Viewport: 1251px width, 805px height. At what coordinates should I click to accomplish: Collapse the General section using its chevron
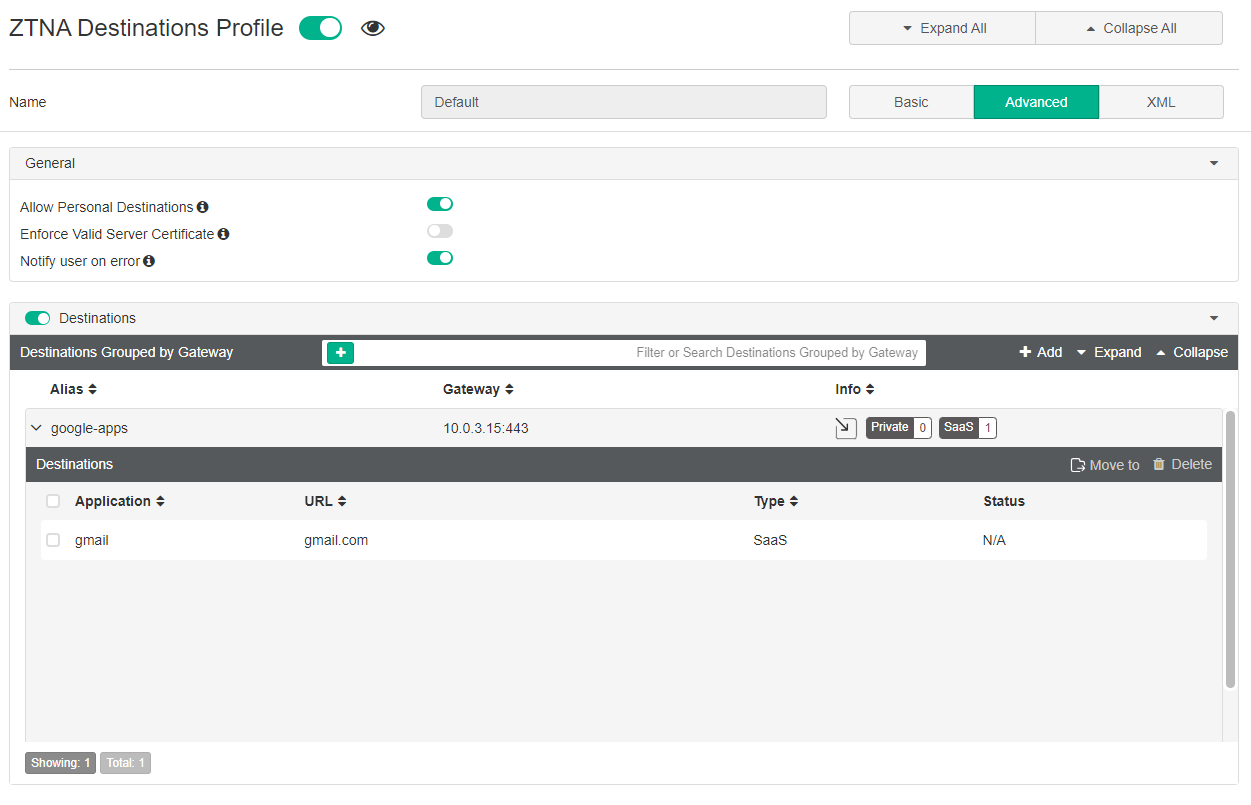click(1213, 163)
